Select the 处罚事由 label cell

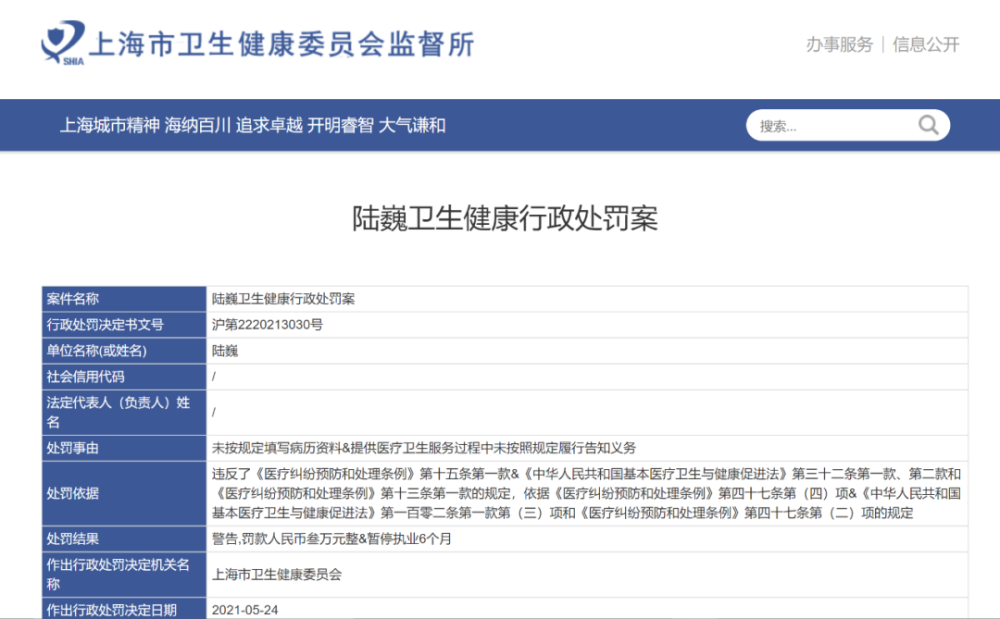(124, 449)
